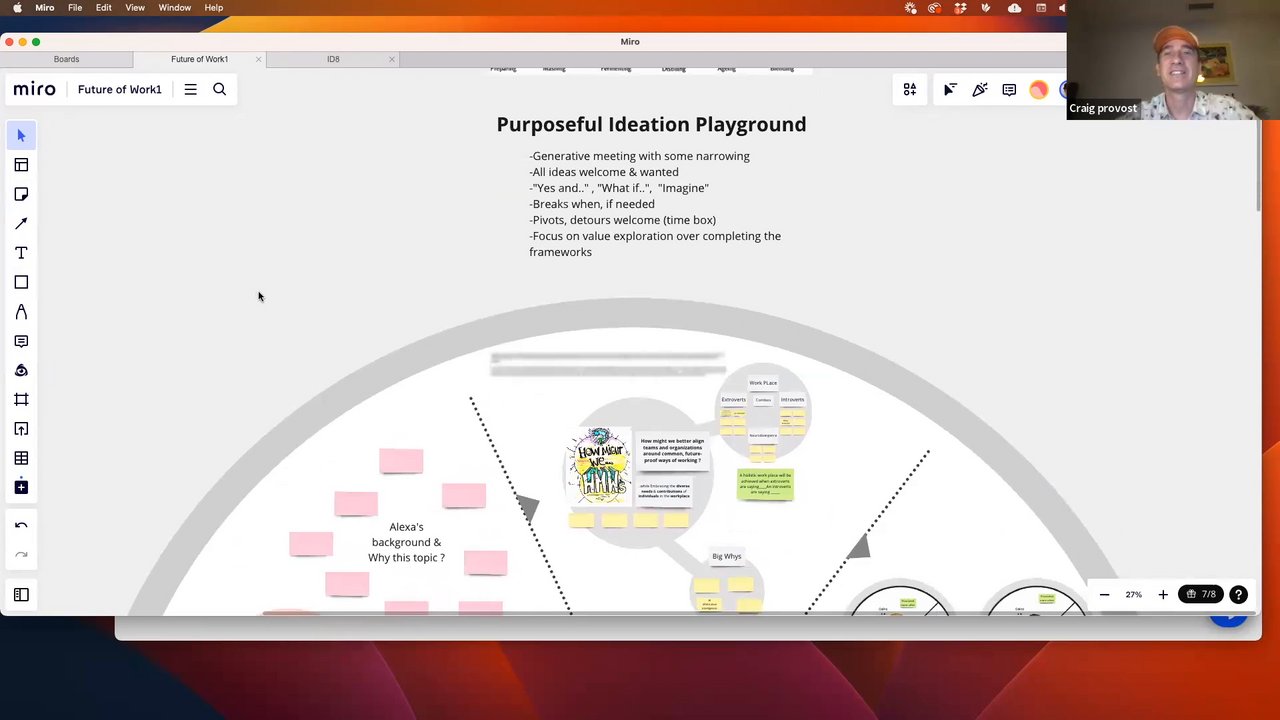Select the Shape rectangle tool
Screen dimensions: 1280x720
pos(21,282)
